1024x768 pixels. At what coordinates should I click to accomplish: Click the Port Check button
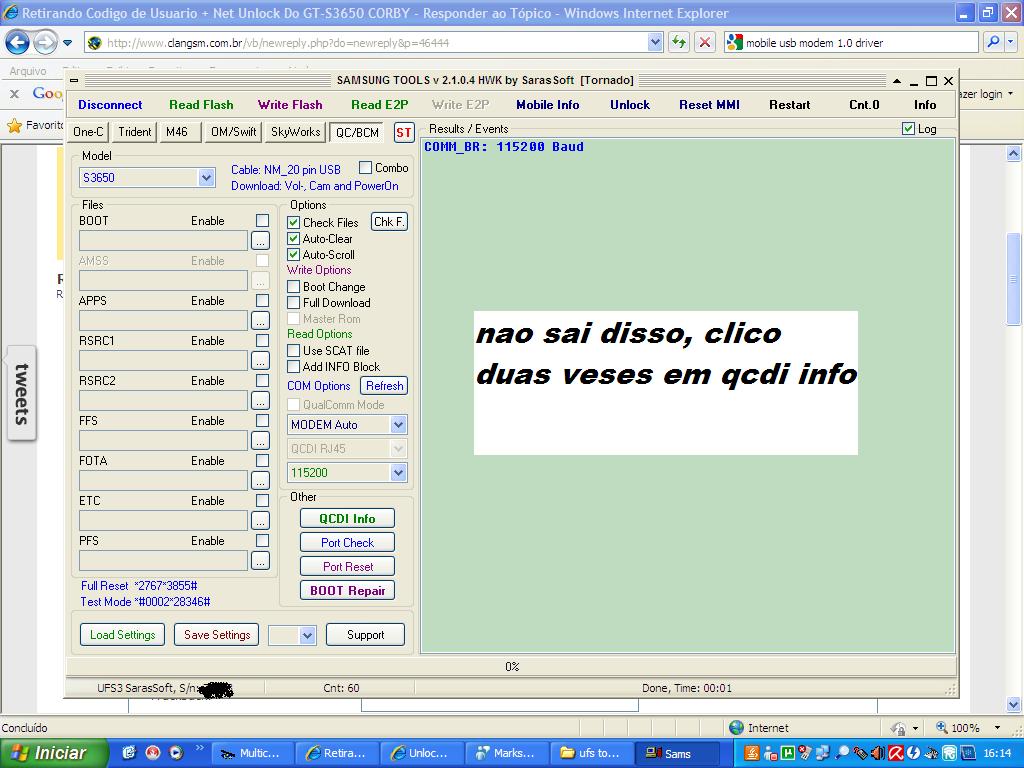coord(347,543)
